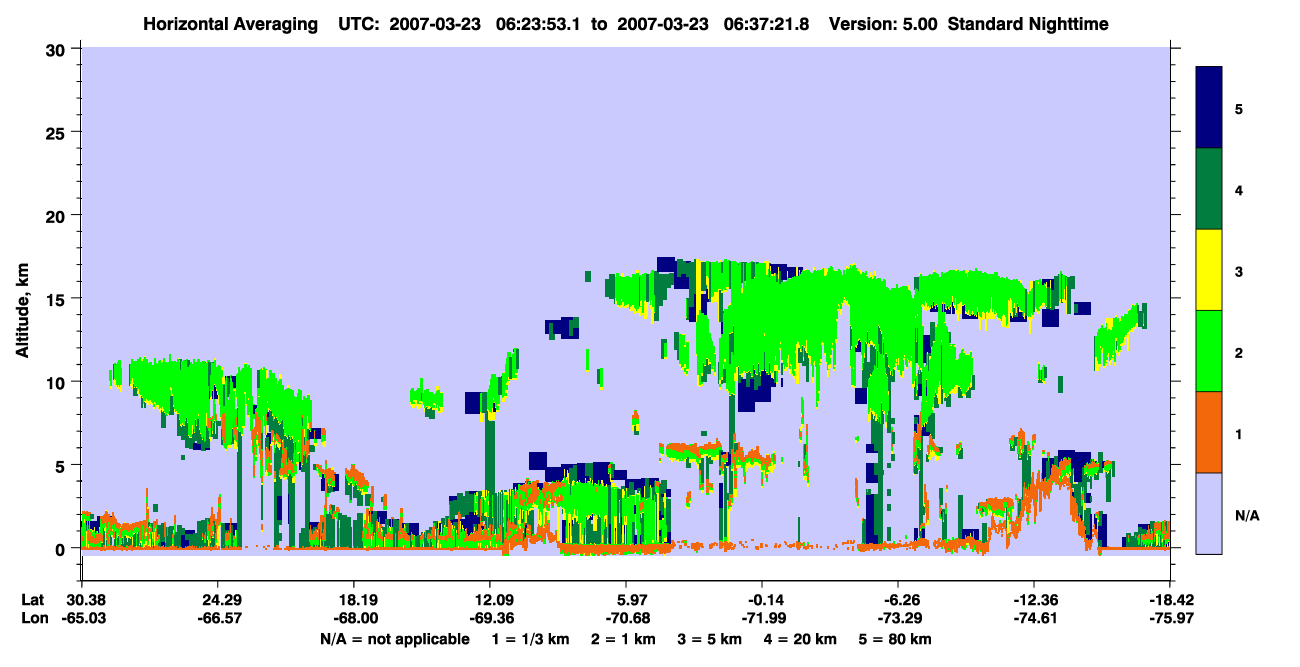Click the colorbar label 'N/A'
The height and width of the screenshot is (667, 1300).
point(1246,515)
